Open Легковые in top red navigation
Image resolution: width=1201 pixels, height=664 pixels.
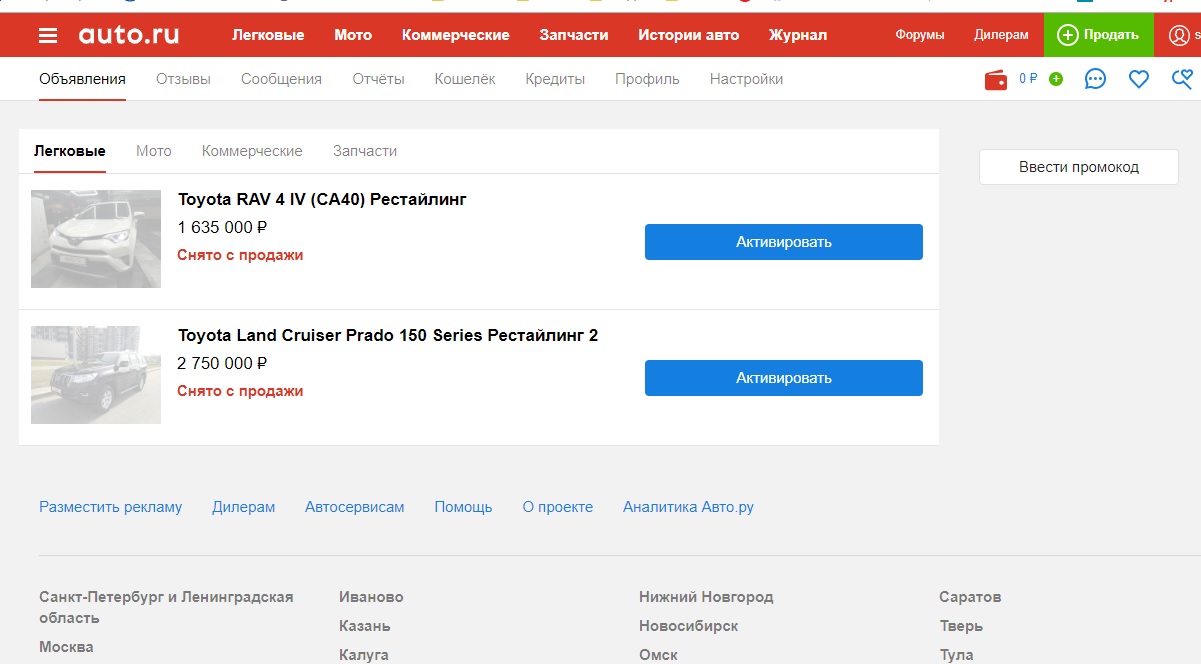pyautogui.click(x=268, y=35)
